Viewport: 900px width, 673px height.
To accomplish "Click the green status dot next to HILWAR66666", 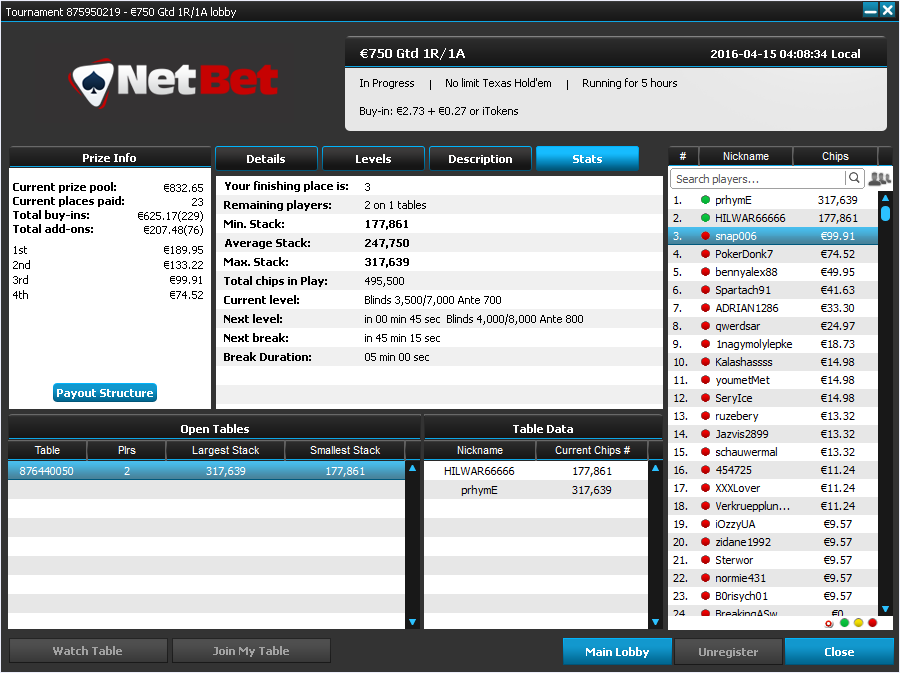I will pos(705,217).
